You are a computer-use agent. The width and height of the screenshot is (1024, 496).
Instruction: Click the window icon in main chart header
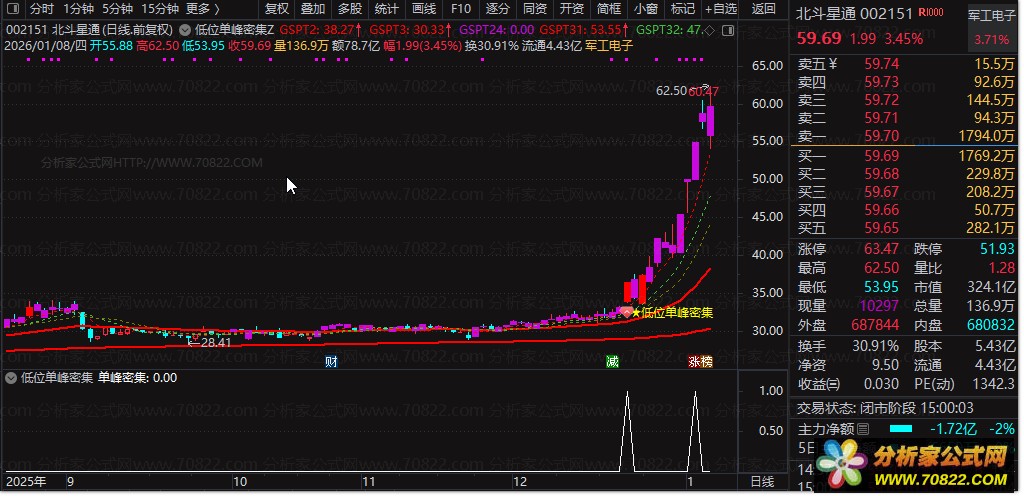pos(728,30)
